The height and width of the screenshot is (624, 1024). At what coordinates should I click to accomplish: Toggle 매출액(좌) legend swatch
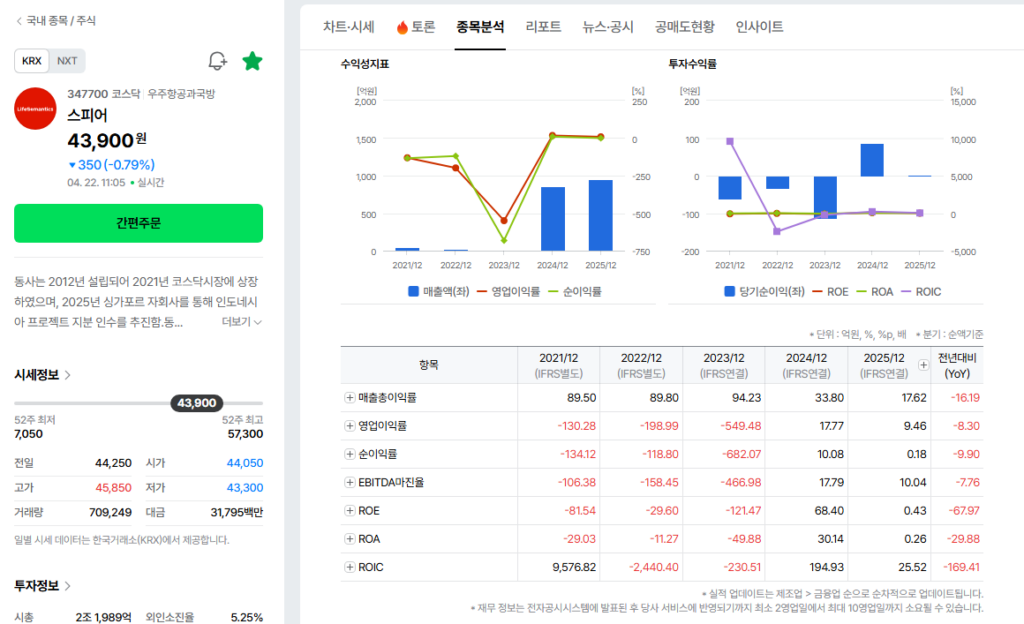(x=413, y=291)
